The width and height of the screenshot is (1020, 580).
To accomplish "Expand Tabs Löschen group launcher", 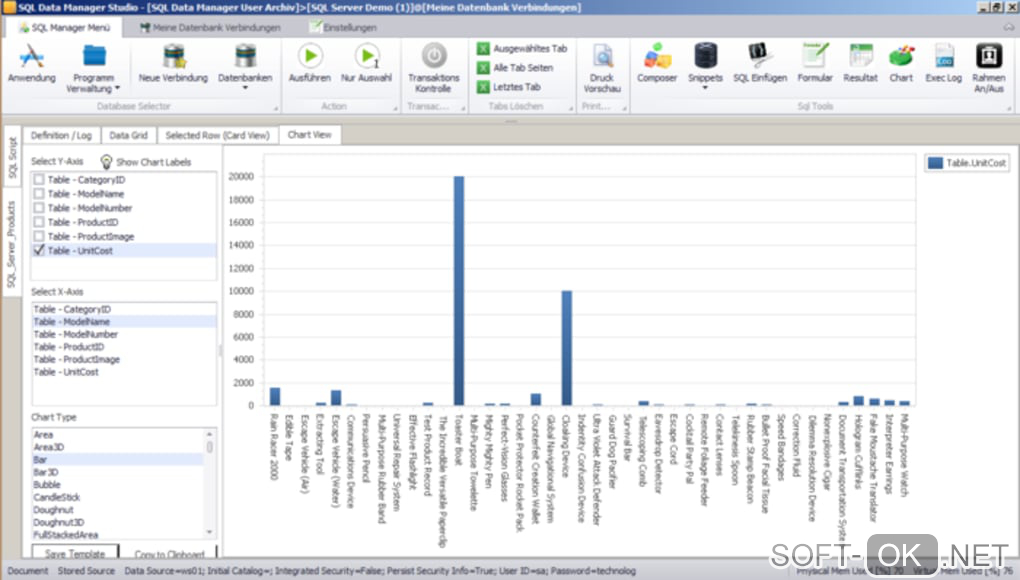I will pos(571,109).
